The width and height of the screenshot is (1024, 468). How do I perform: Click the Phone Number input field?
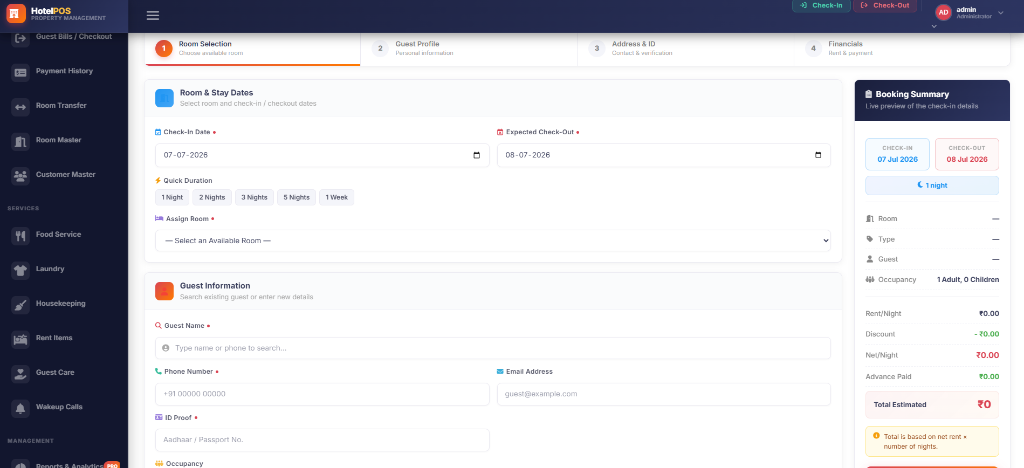pyautogui.click(x=322, y=394)
